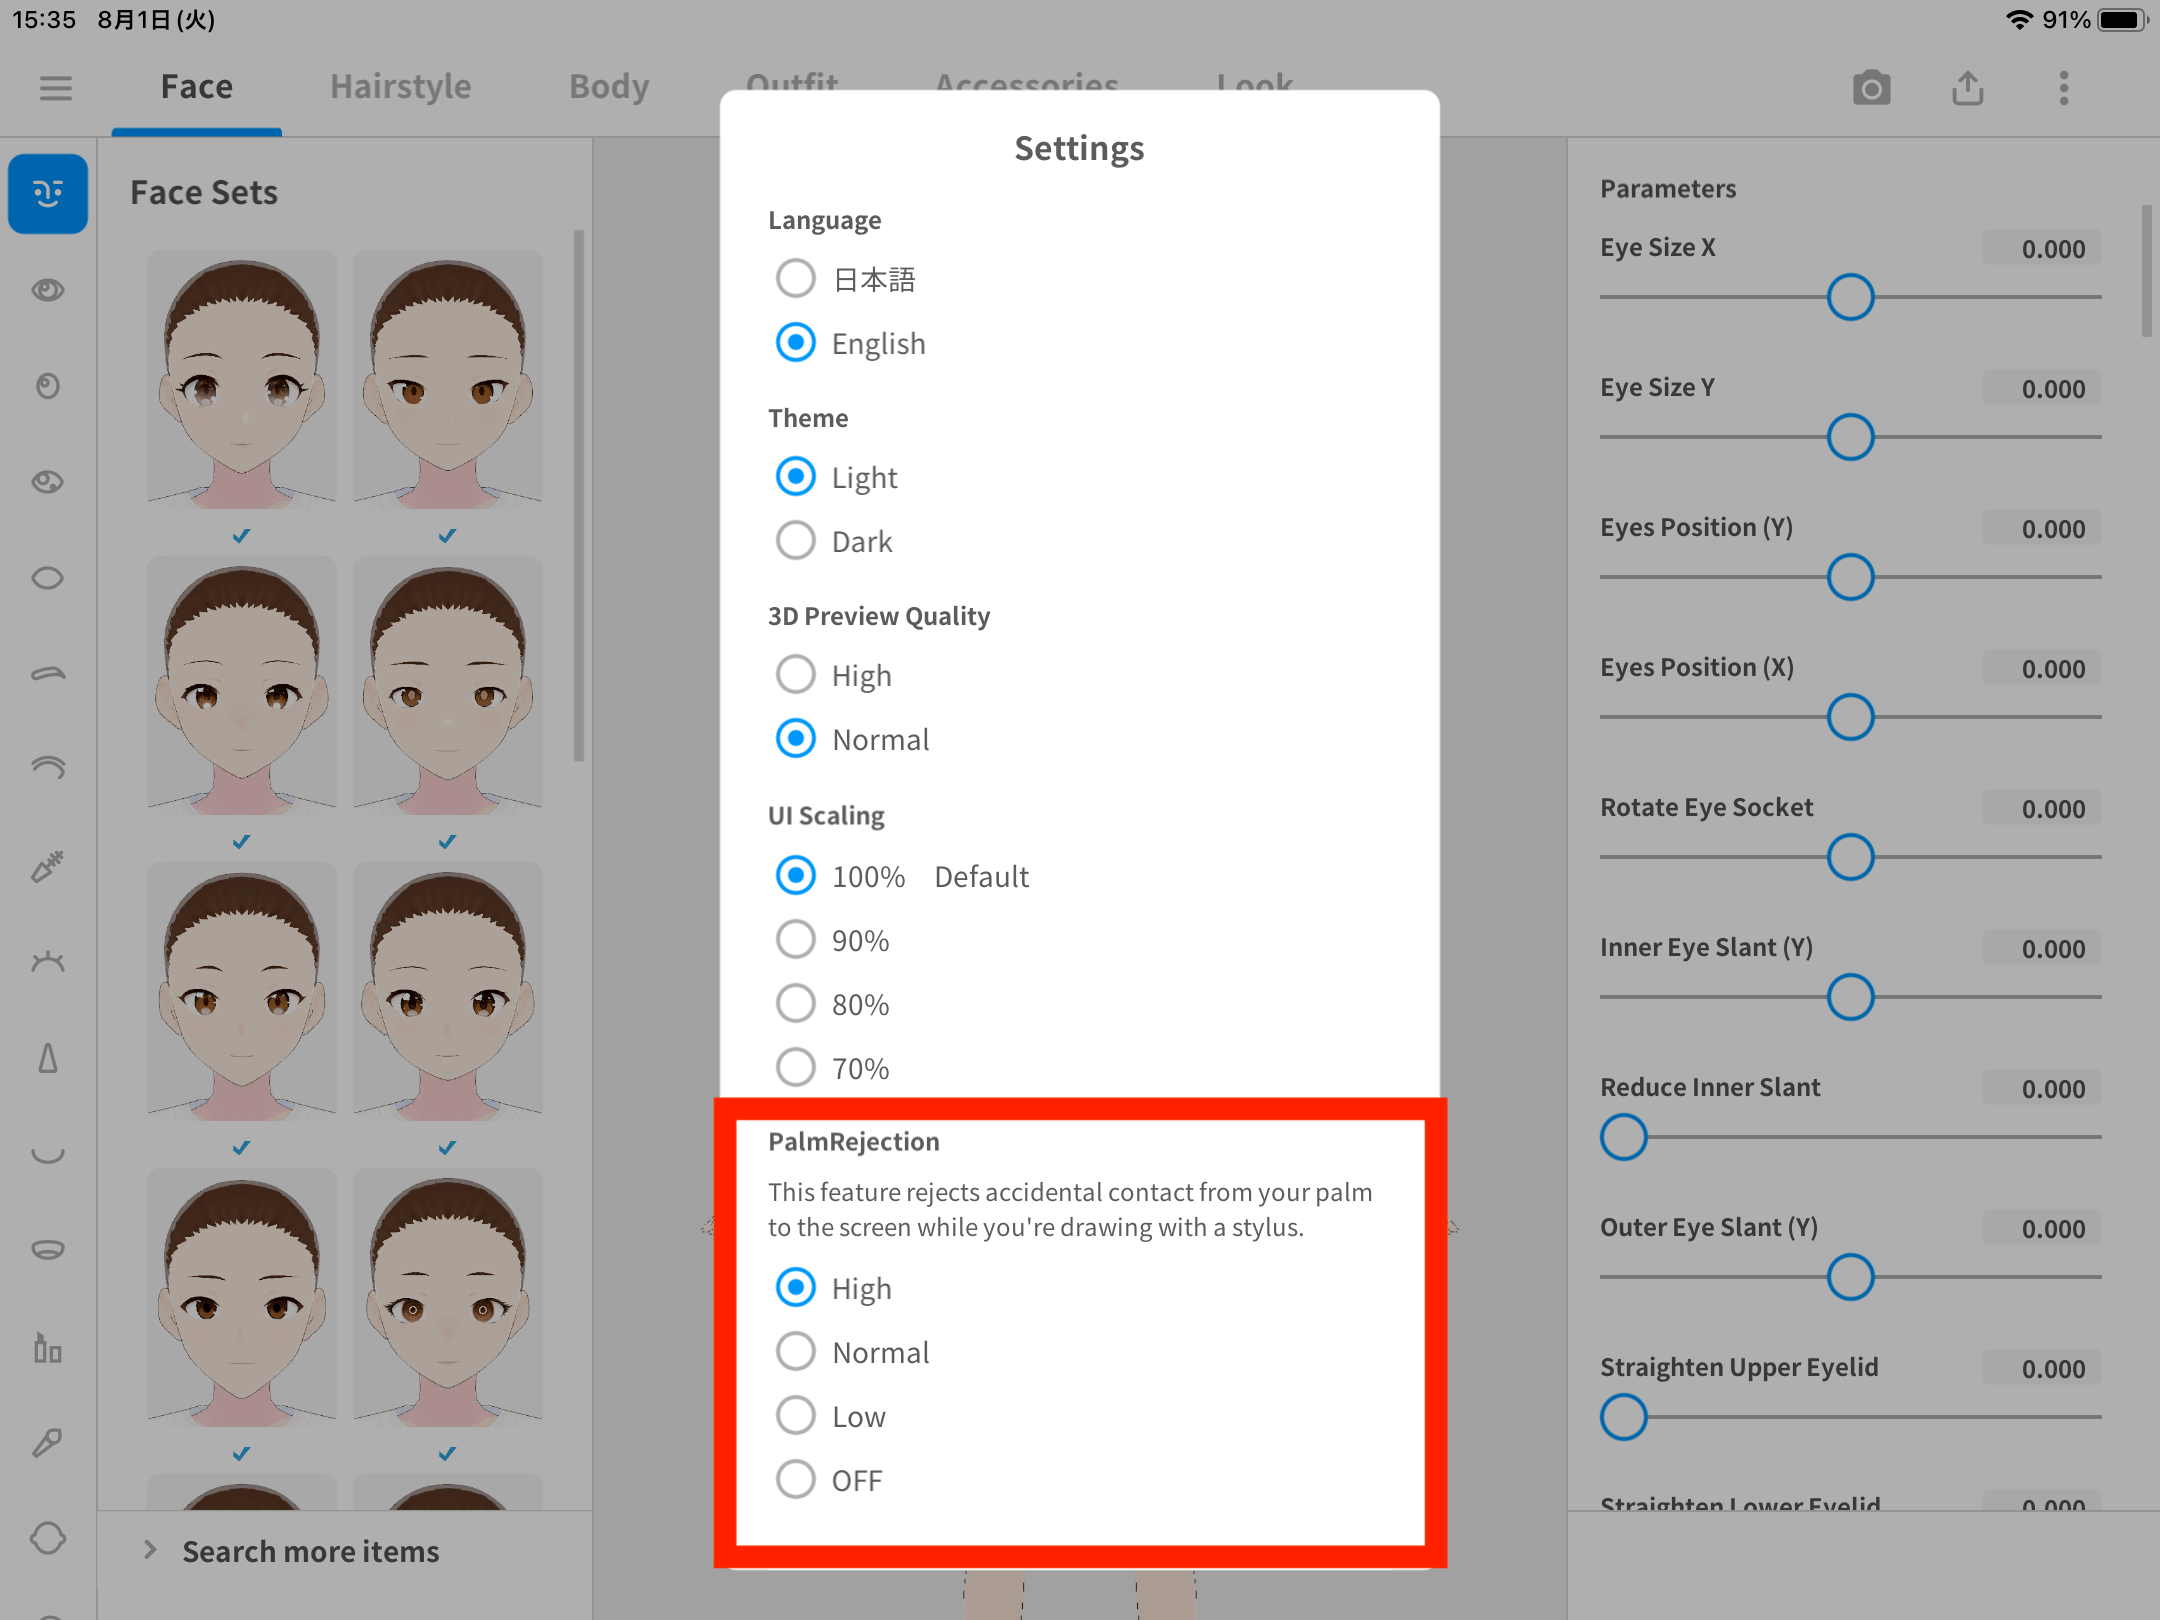The image size is (2160, 1620).
Task: Click the Eye Size X slider handle
Action: coord(1849,296)
